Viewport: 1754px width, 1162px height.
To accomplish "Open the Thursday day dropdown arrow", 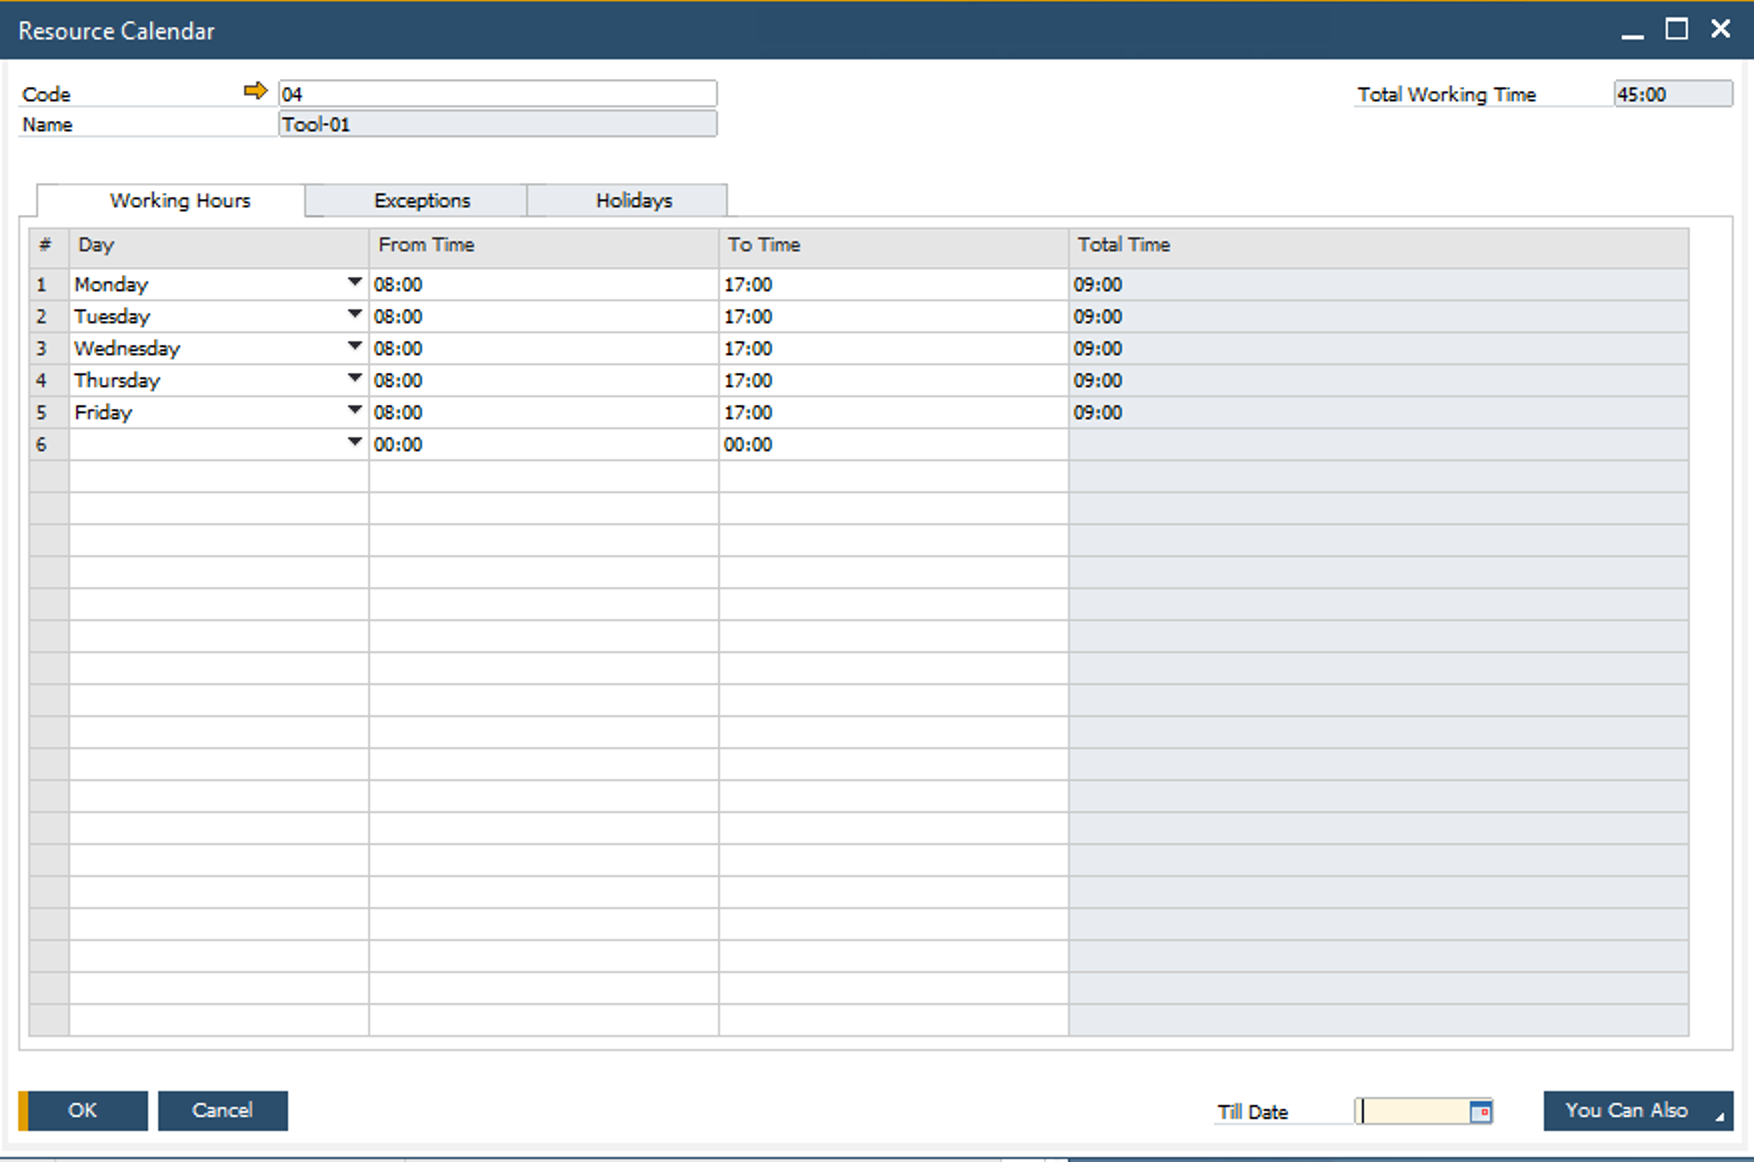I will click(x=354, y=380).
